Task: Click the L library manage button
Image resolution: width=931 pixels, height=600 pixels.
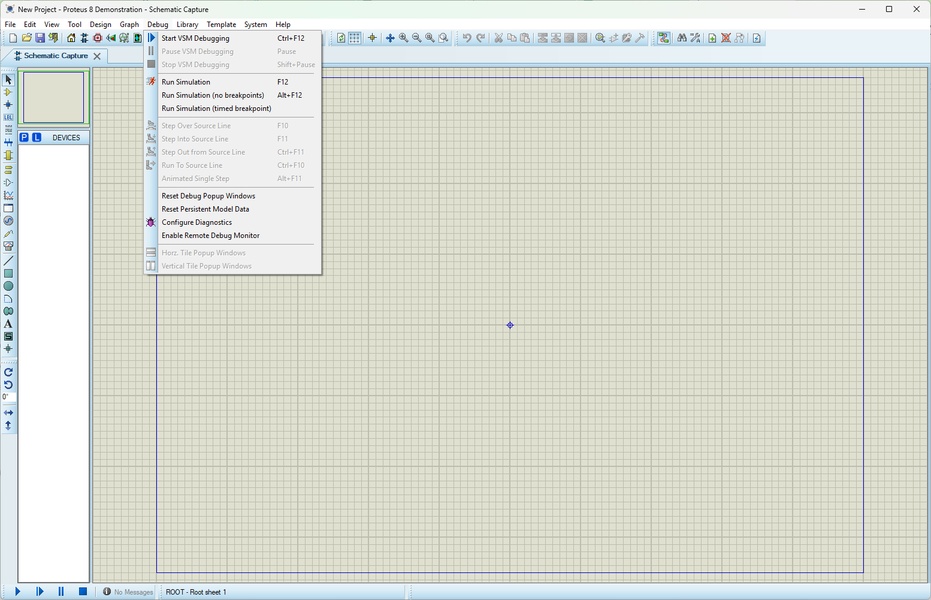Action: (37, 138)
